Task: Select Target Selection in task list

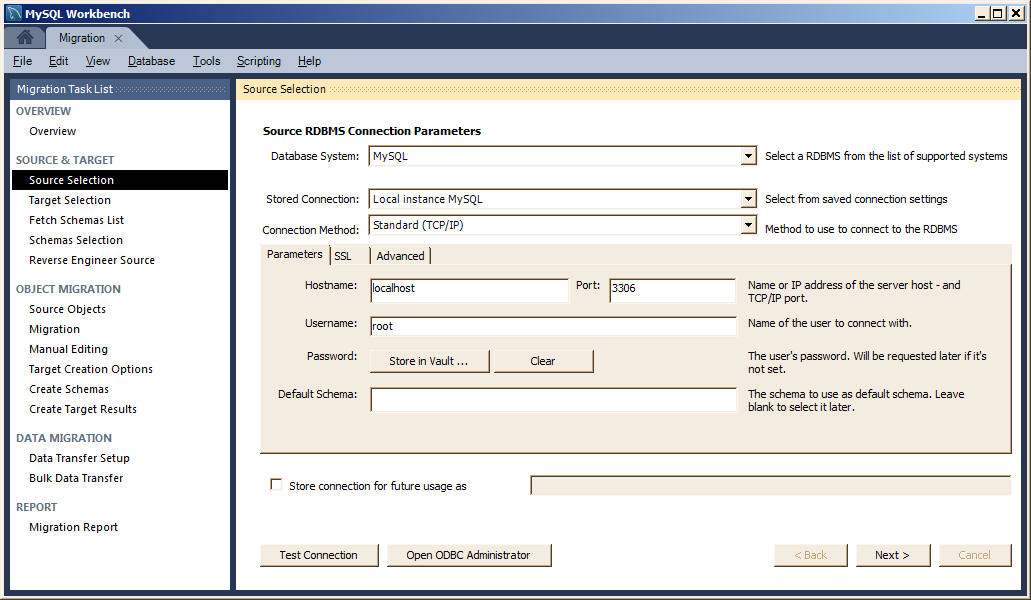Action: point(70,200)
